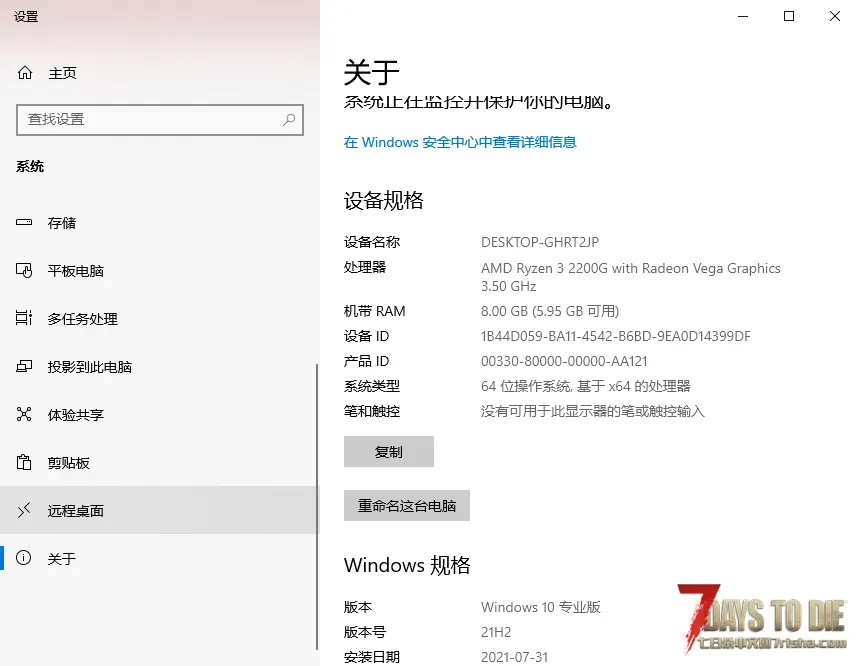Click the Multitasking (多任务处理) icon
Image resolution: width=858 pixels, height=666 pixels.
[25, 319]
